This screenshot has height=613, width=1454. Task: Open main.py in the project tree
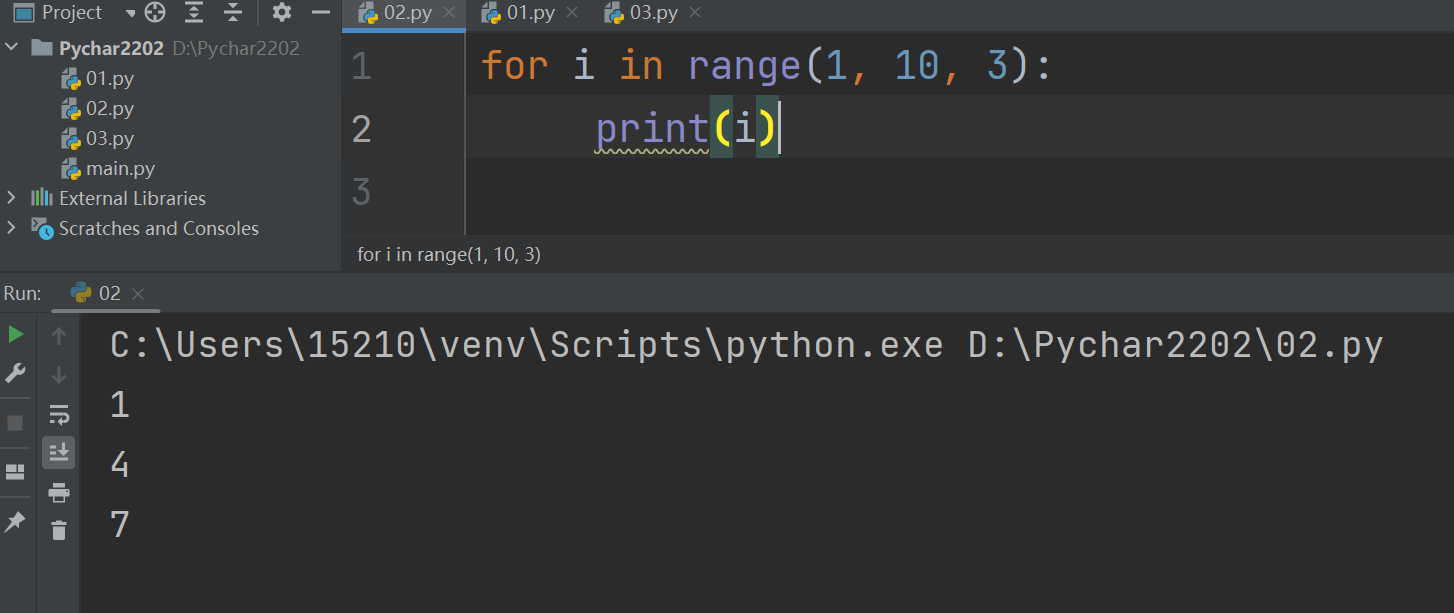pyautogui.click(x=120, y=168)
